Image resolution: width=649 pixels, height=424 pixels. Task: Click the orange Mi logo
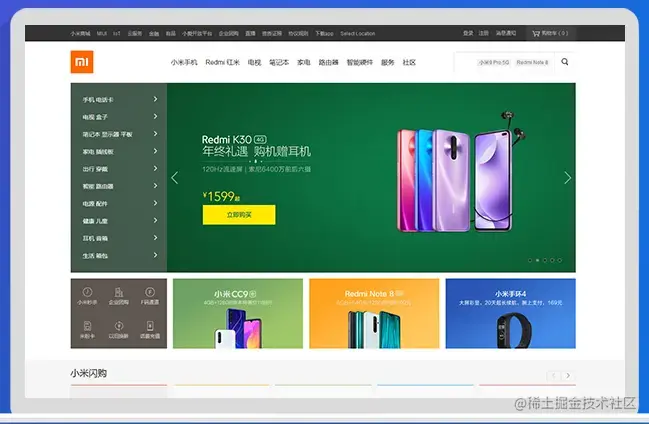tap(82, 62)
